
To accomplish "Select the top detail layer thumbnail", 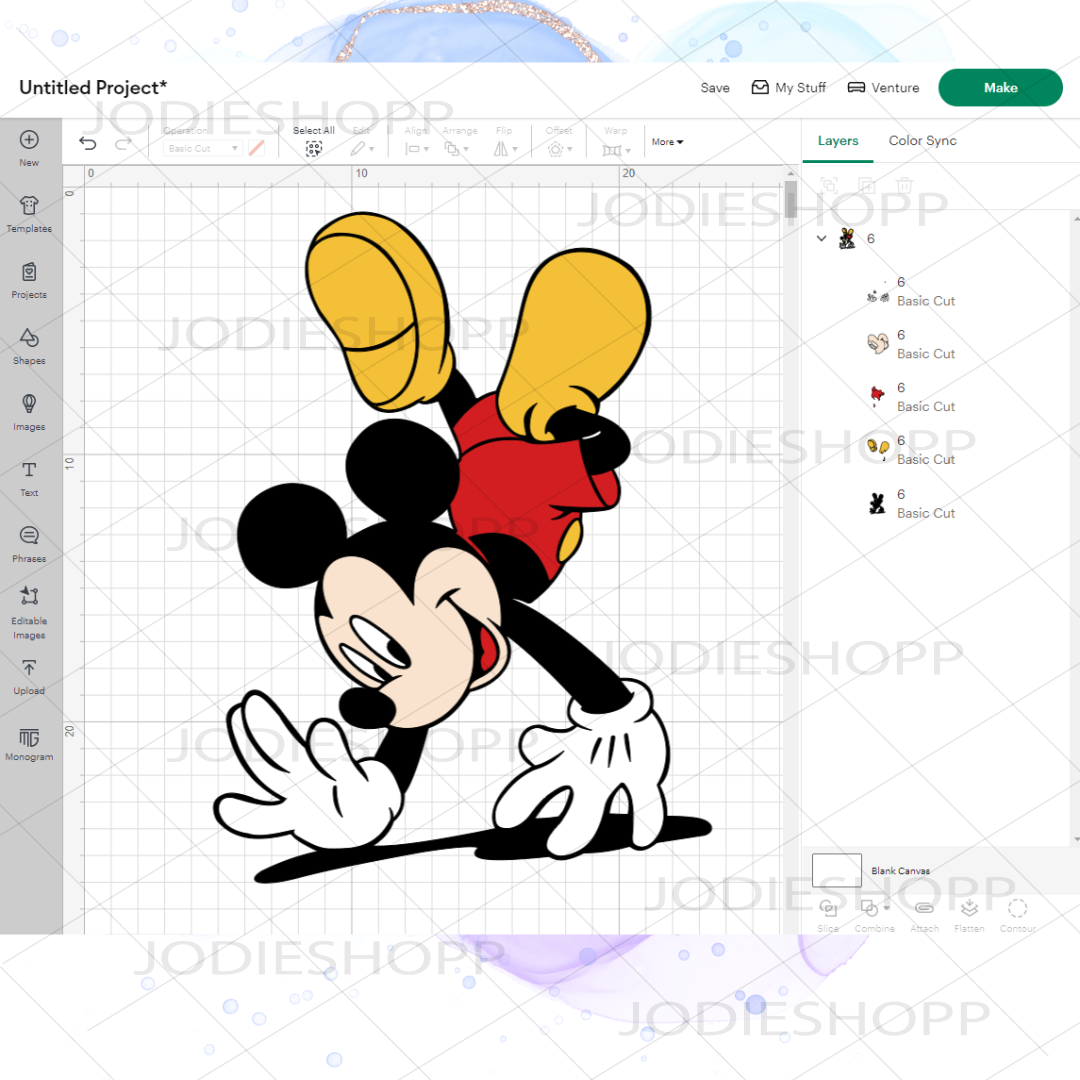I will (877, 293).
